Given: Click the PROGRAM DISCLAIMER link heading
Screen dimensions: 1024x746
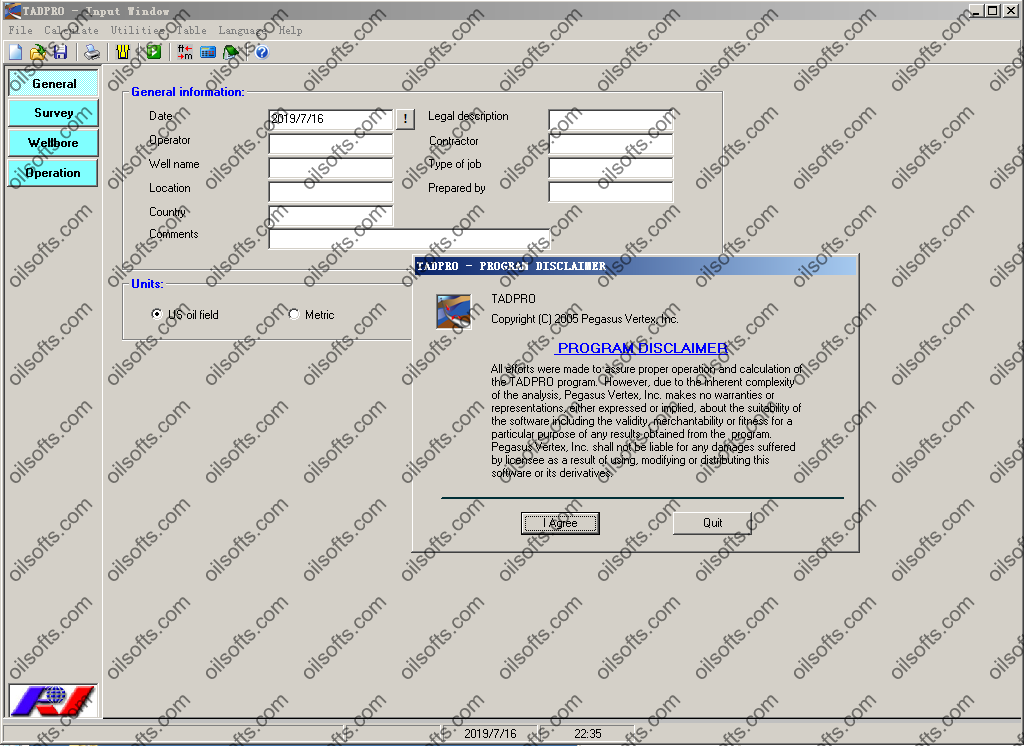Looking at the screenshot, I should coord(643,348).
